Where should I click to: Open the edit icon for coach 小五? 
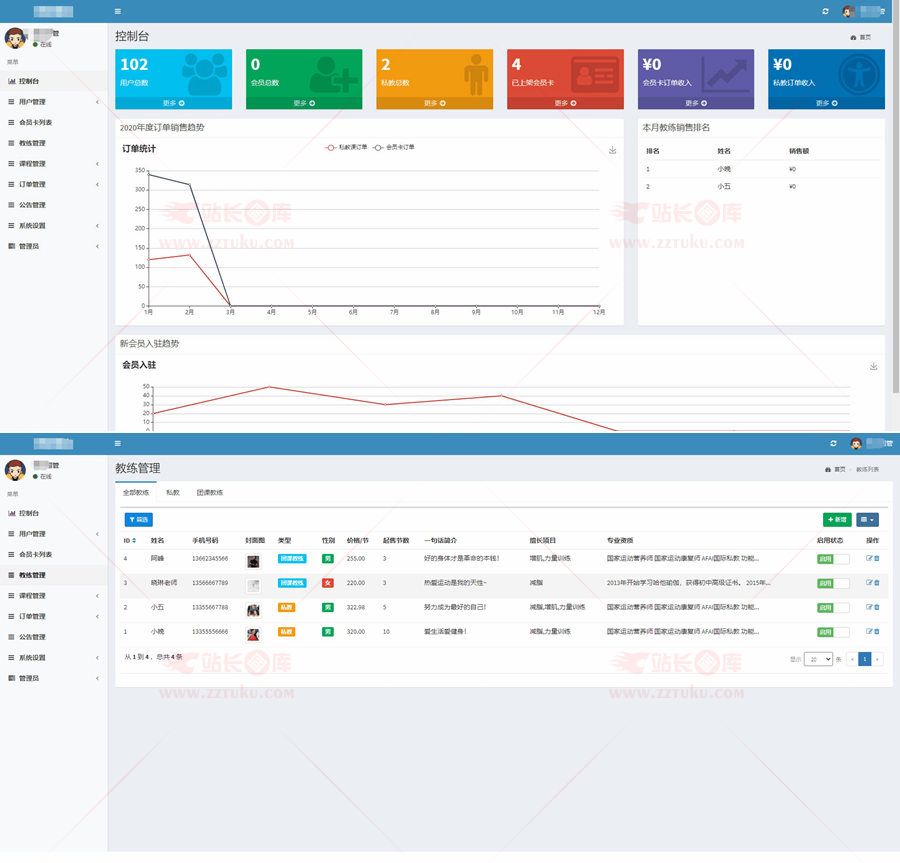[x=869, y=607]
